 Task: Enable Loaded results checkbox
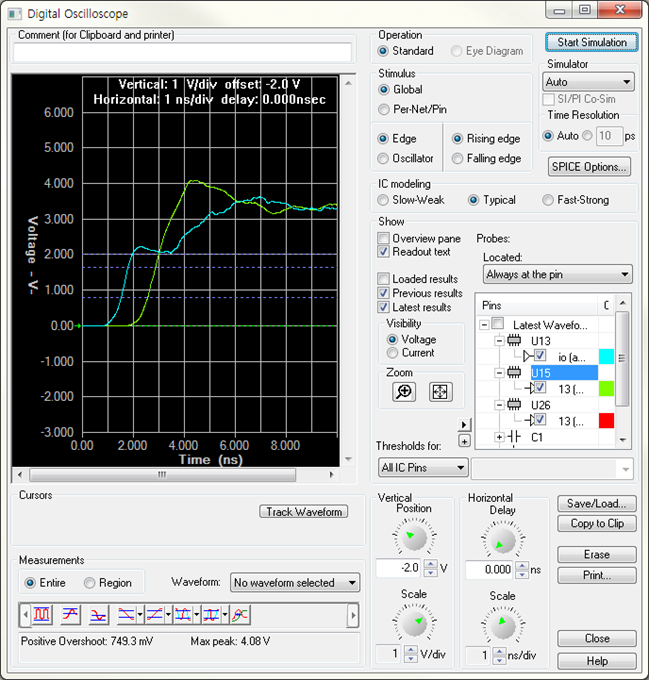383,278
